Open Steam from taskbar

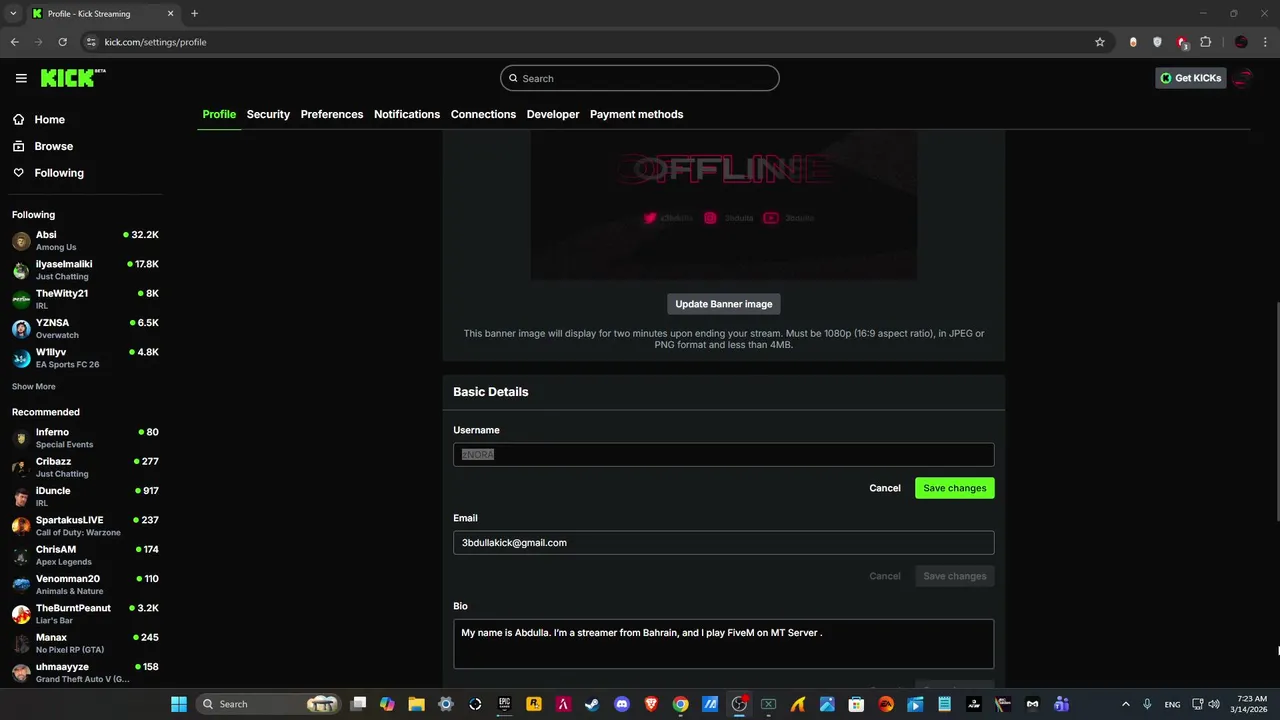(x=593, y=704)
